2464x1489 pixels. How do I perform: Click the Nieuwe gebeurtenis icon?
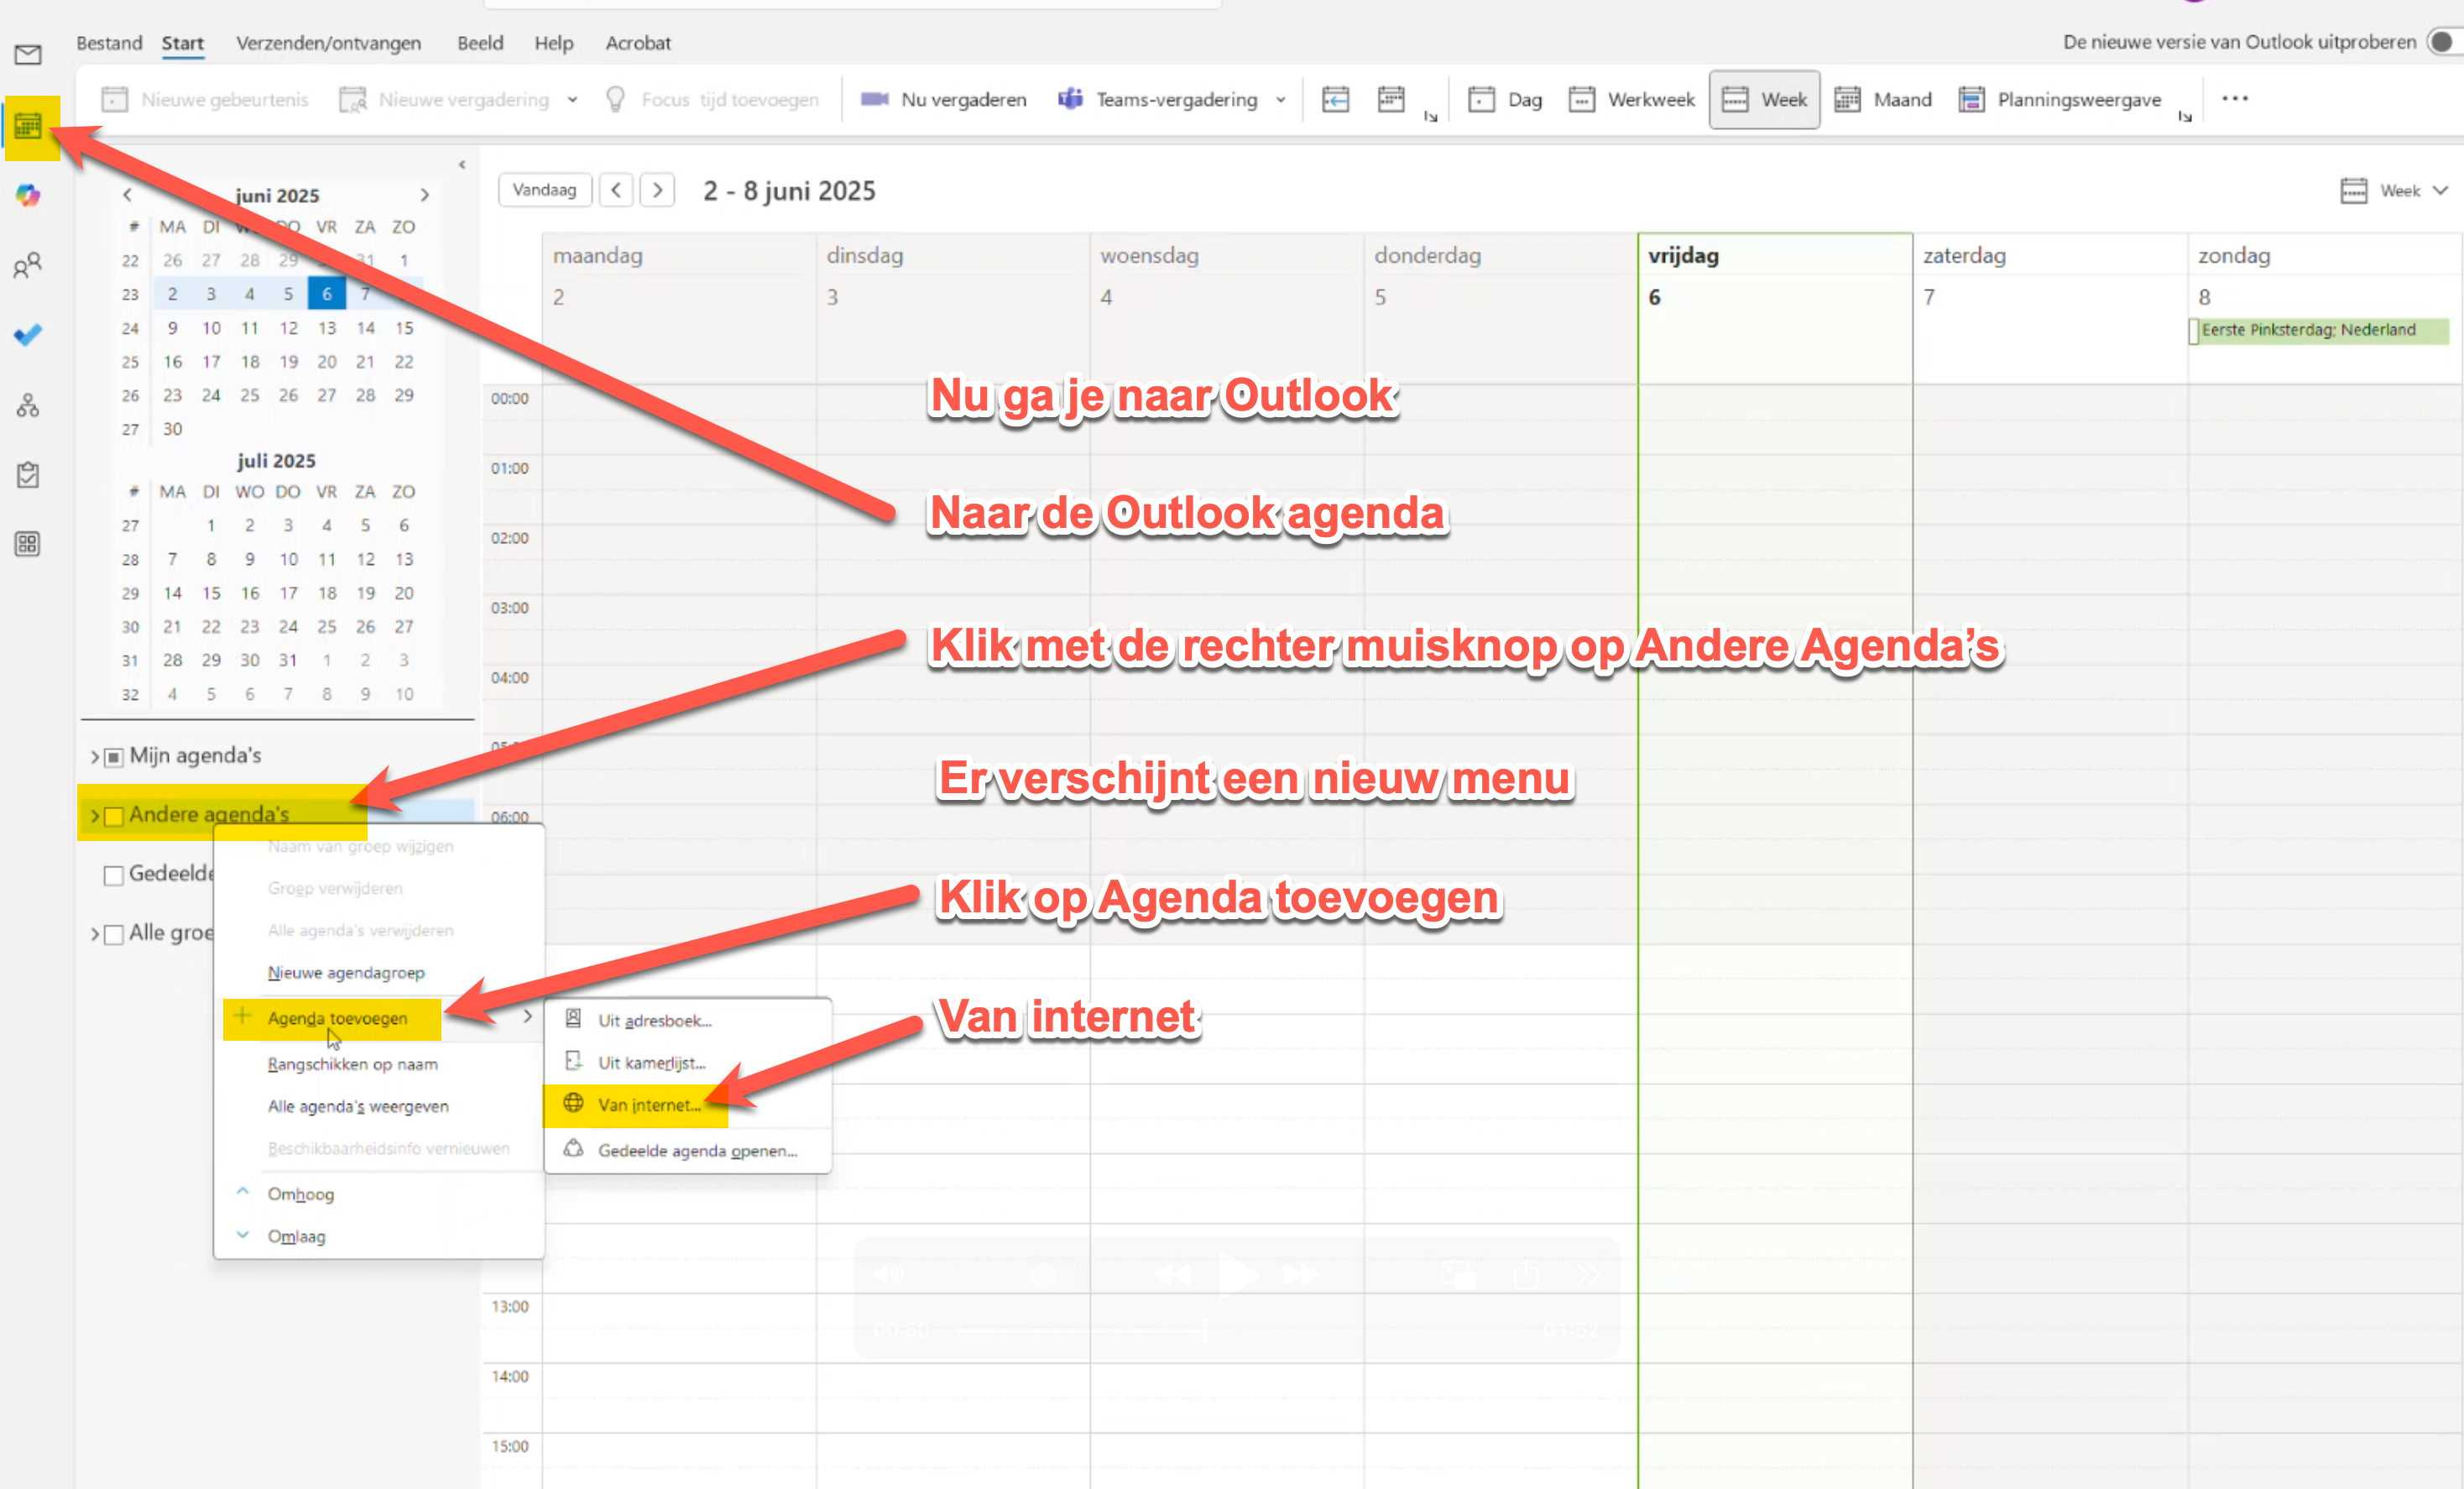coord(115,99)
